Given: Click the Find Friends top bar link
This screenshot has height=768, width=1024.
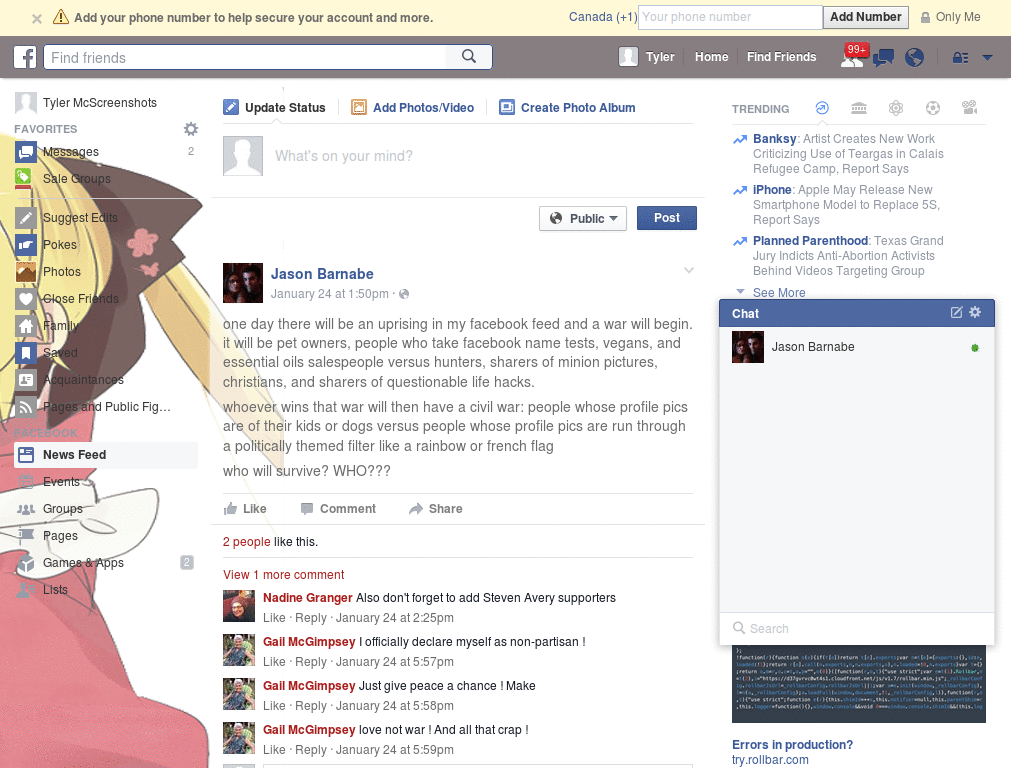Looking at the screenshot, I should point(781,57).
